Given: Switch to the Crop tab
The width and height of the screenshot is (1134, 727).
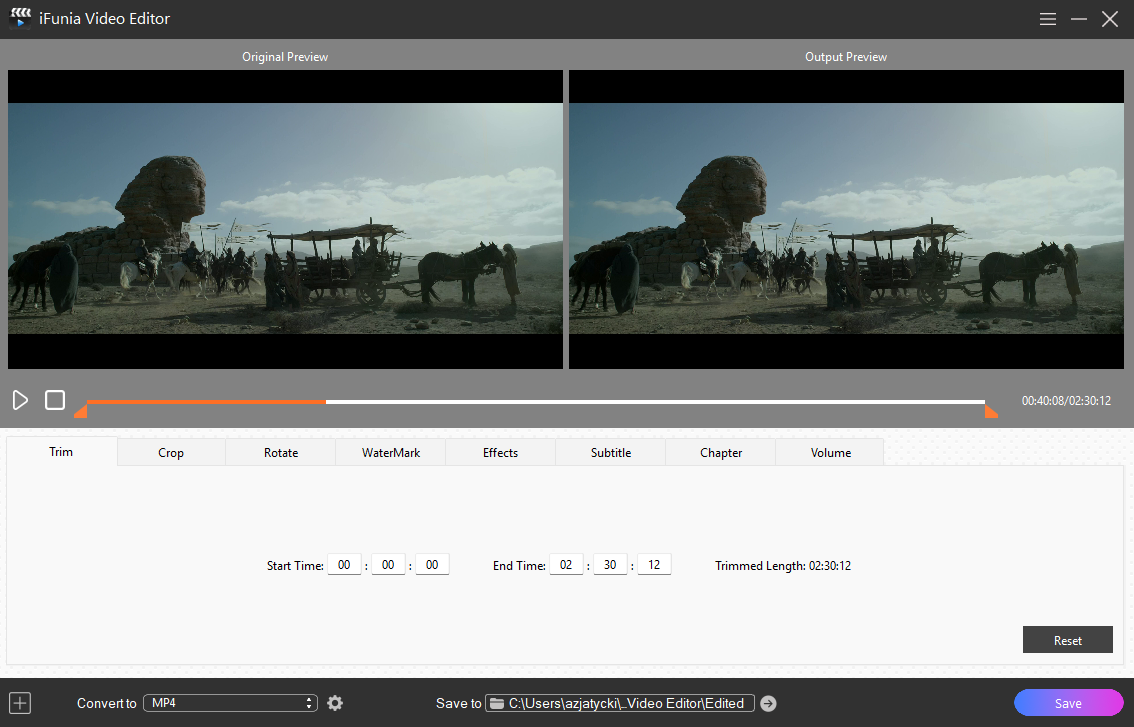Looking at the screenshot, I should pos(171,452).
